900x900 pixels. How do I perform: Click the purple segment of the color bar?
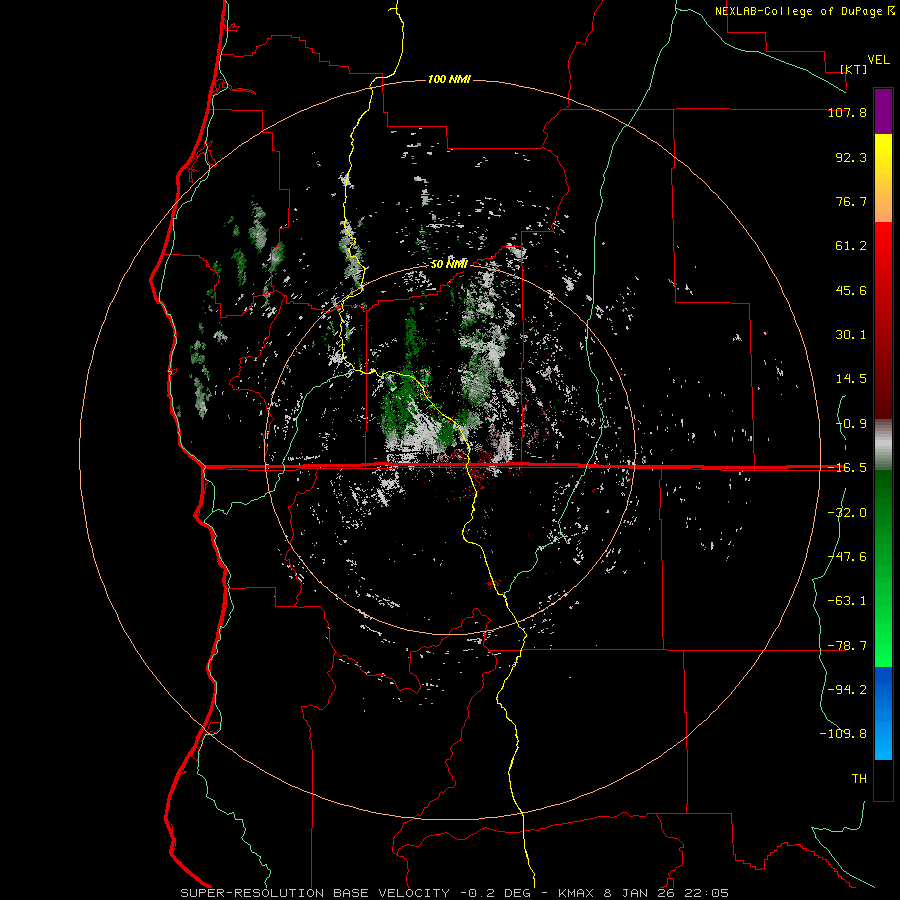883,112
